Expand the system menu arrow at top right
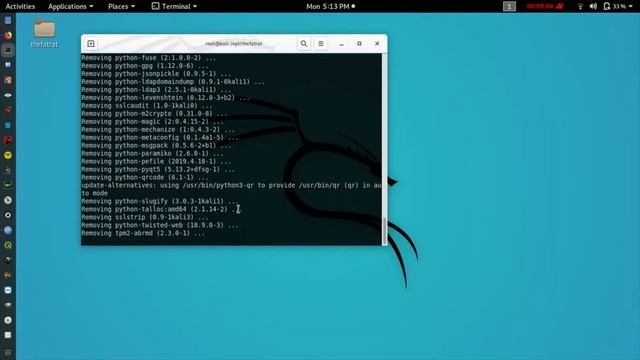640x360 pixels. pyautogui.click(x=631, y=7)
